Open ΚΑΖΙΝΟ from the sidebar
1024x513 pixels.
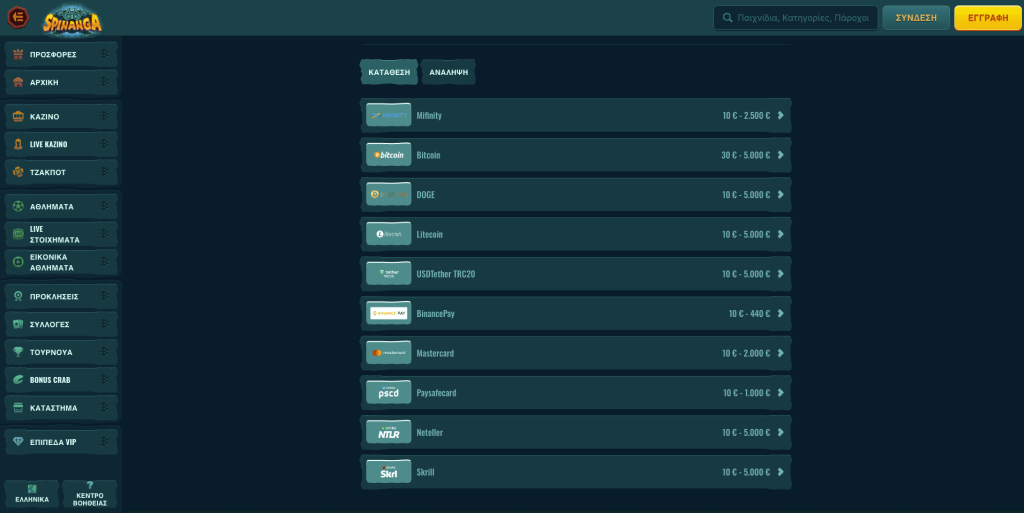coord(60,117)
